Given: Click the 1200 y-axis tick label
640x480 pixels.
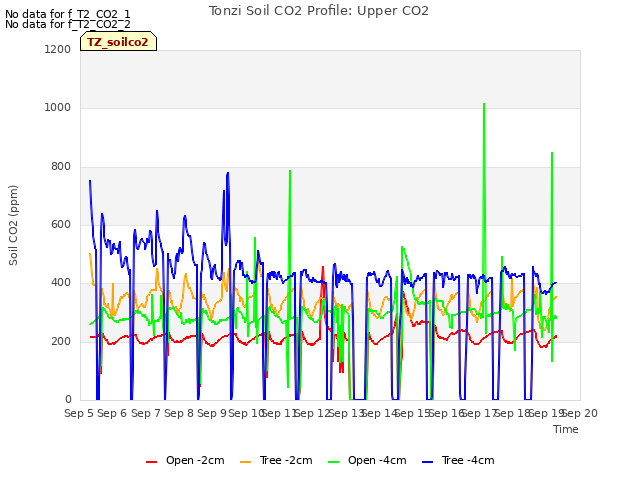Looking at the screenshot, I should point(58,49).
